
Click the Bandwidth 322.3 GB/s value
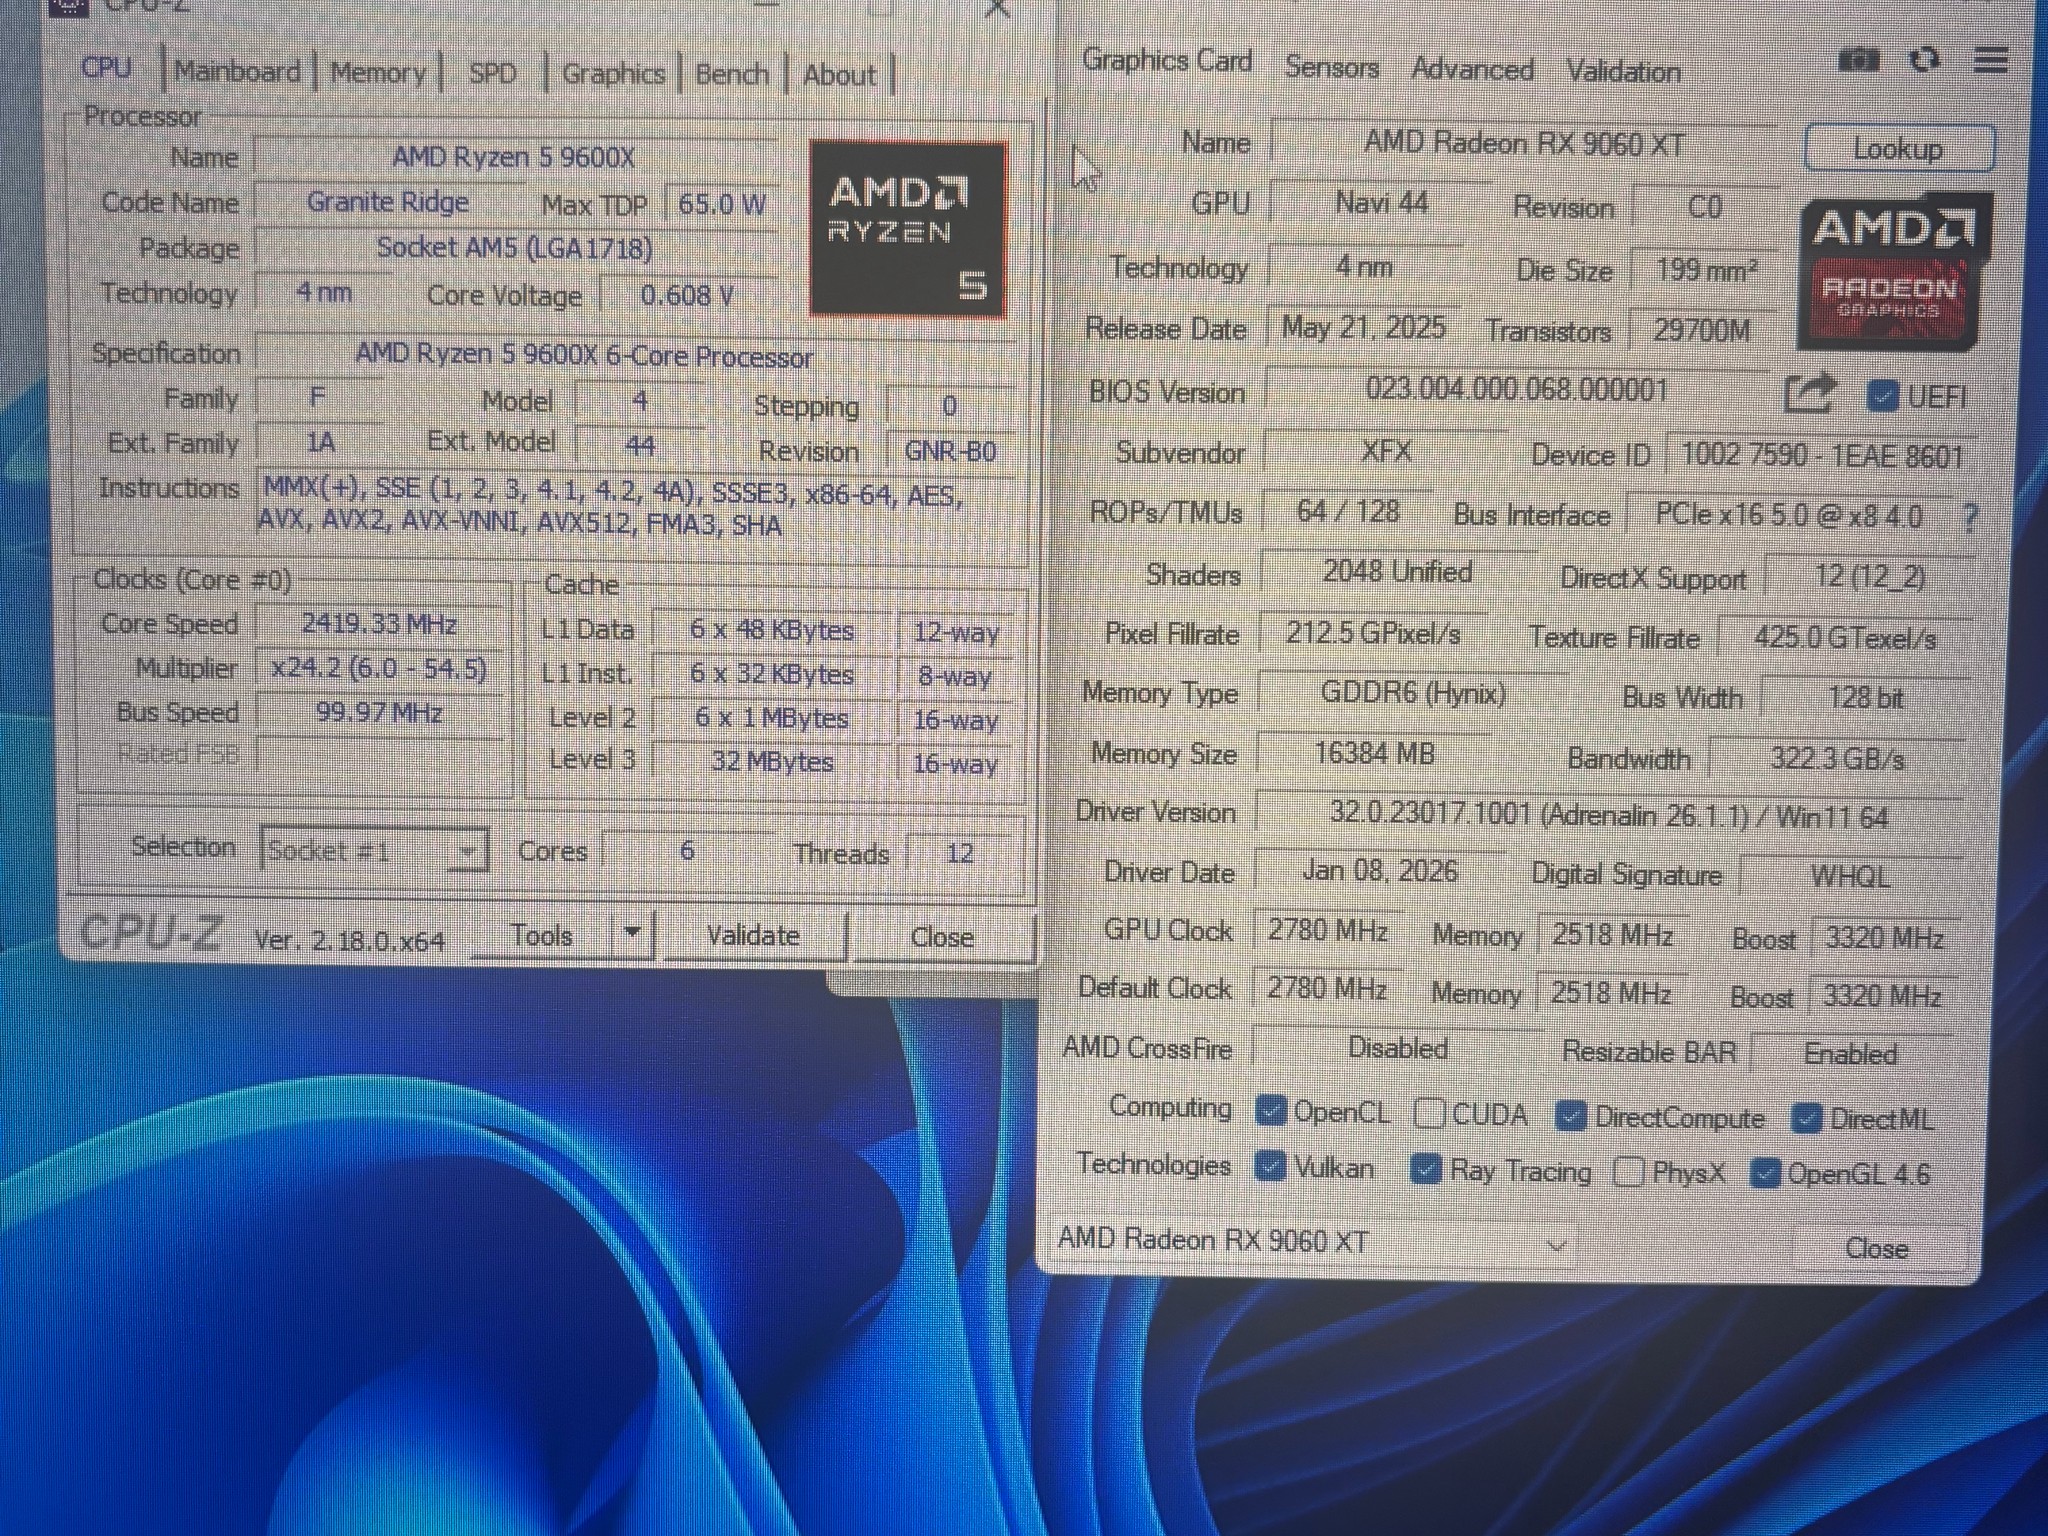pyautogui.click(x=1837, y=759)
